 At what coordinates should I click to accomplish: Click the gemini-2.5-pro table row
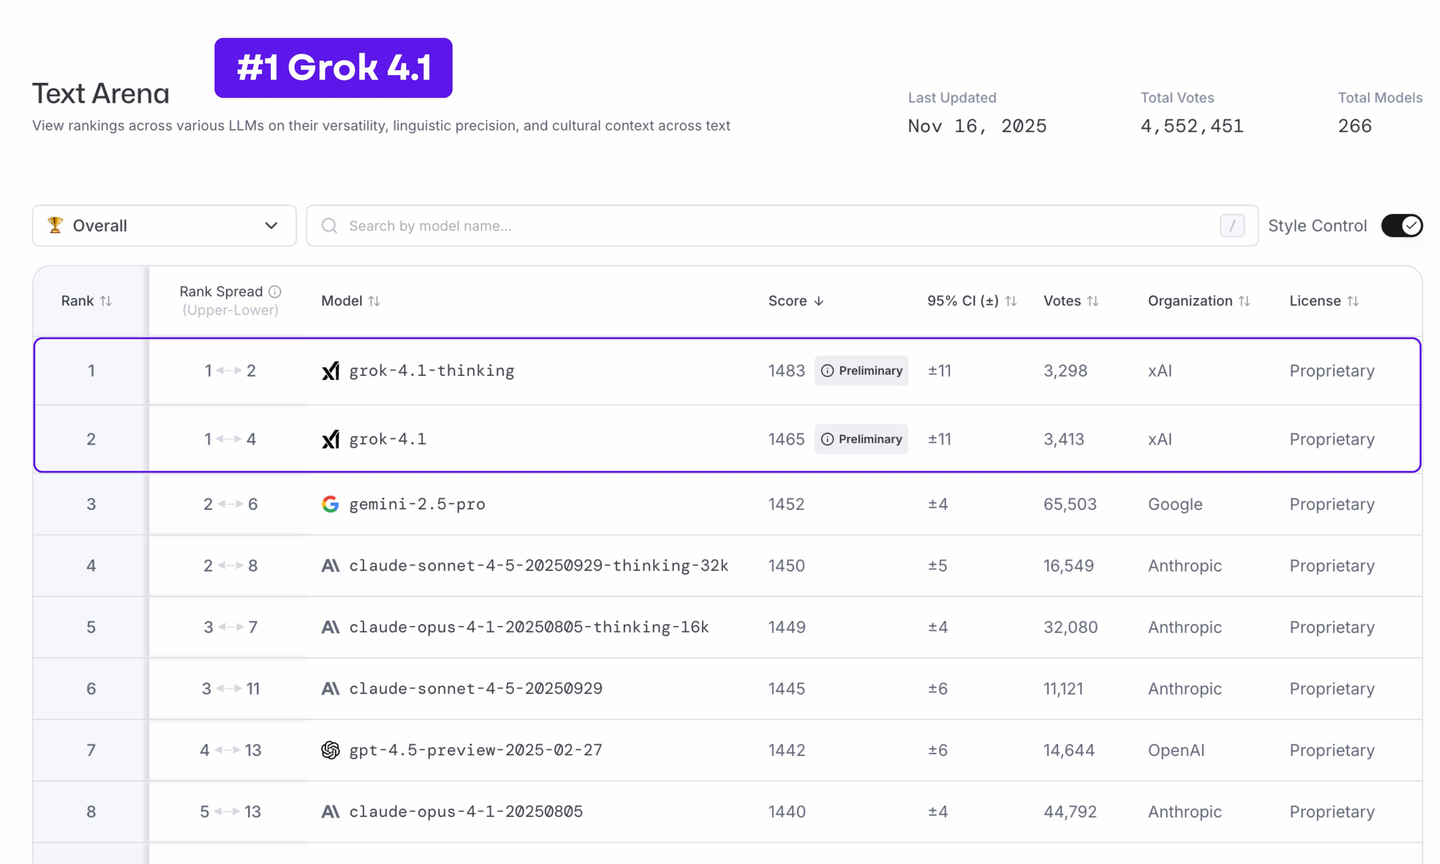pos(700,504)
